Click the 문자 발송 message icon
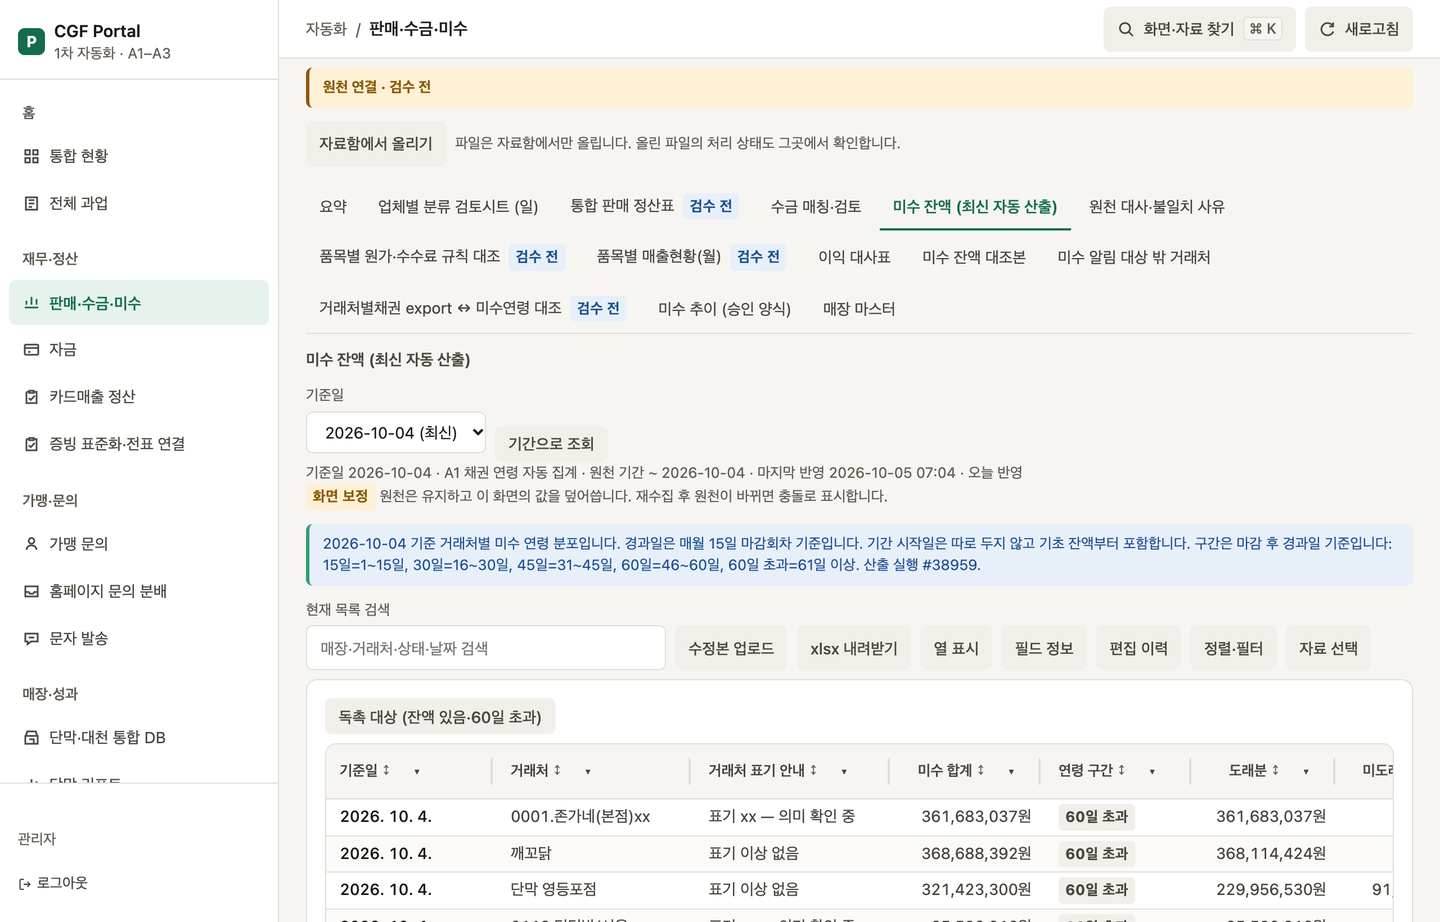This screenshot has width=1440, height=922. [31, 638]
